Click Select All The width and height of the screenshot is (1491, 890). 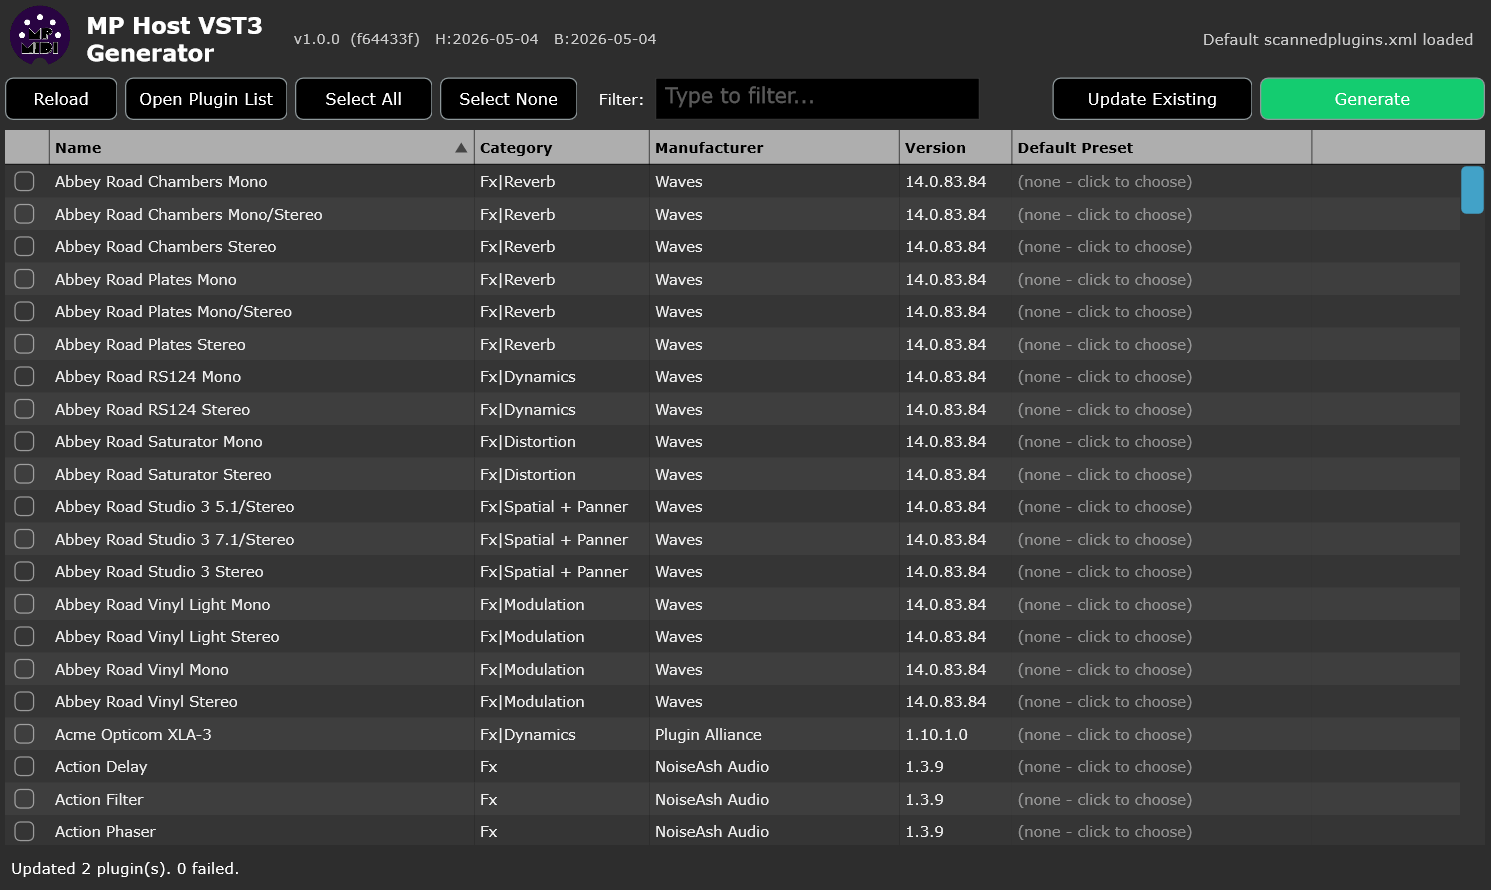click(x=364, y=99)
